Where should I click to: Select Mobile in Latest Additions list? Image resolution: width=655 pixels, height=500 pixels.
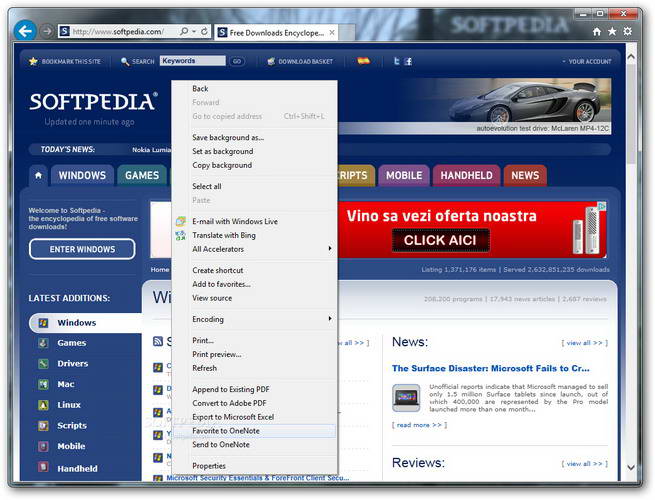[x=71, y=446]
